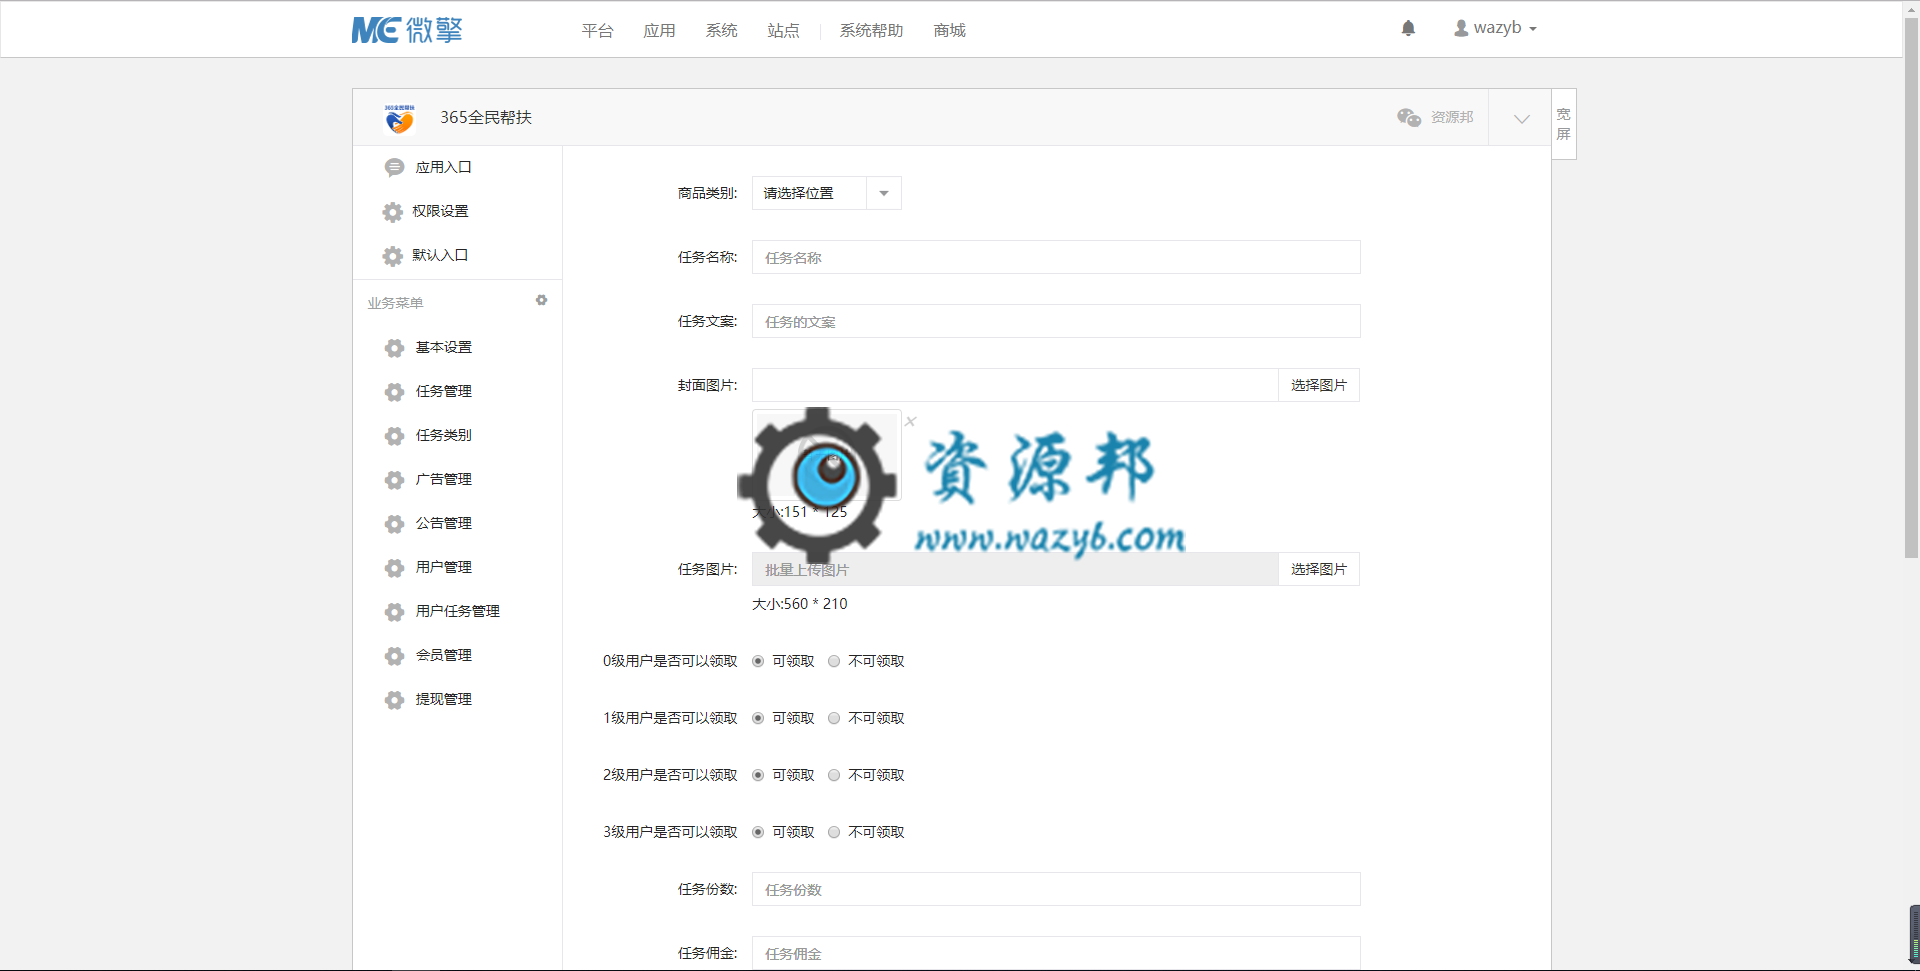Click the 微擎 logo

tap(407, 30)
